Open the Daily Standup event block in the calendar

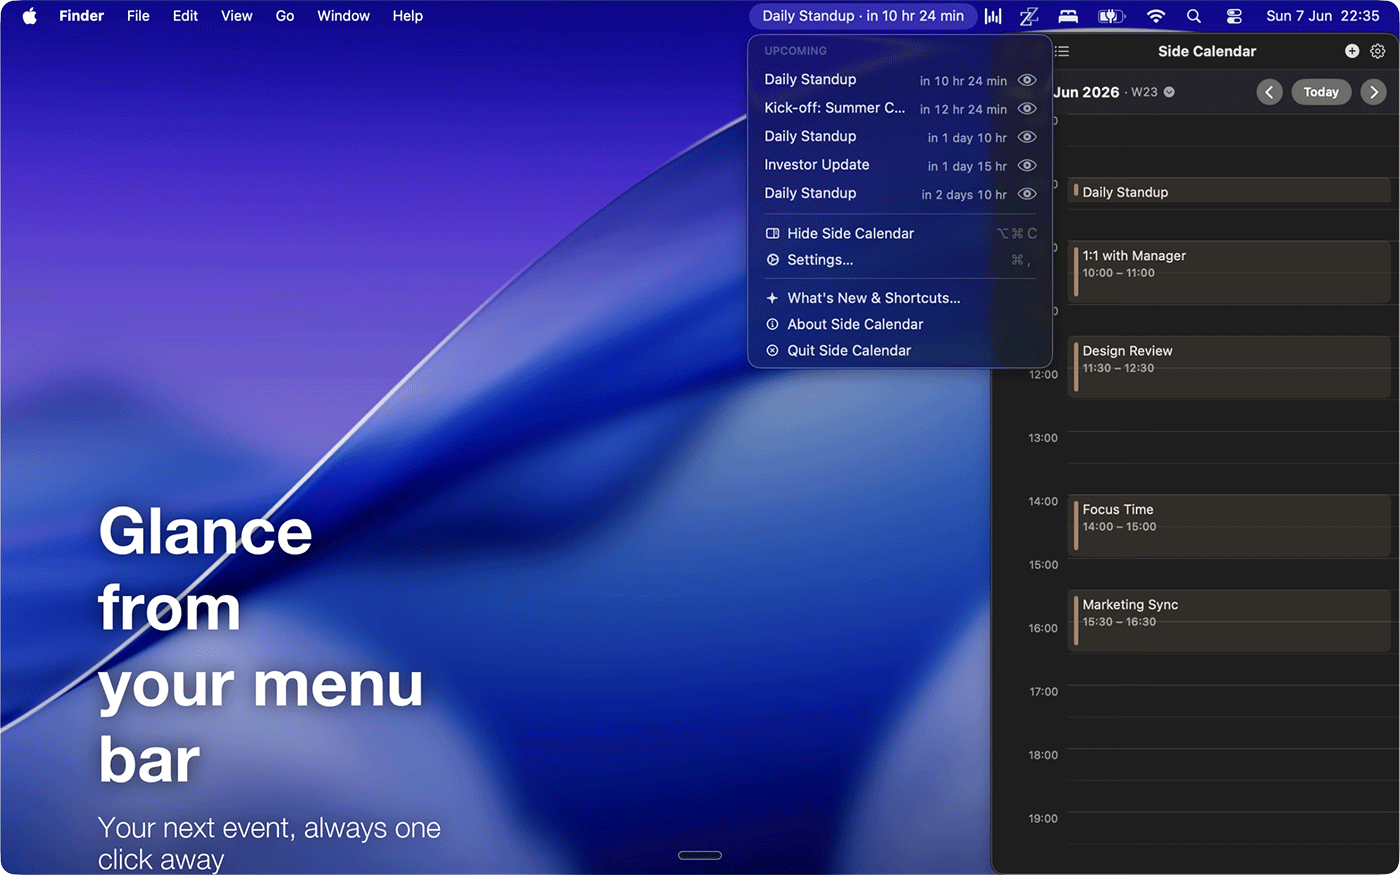pos(1229,191)
